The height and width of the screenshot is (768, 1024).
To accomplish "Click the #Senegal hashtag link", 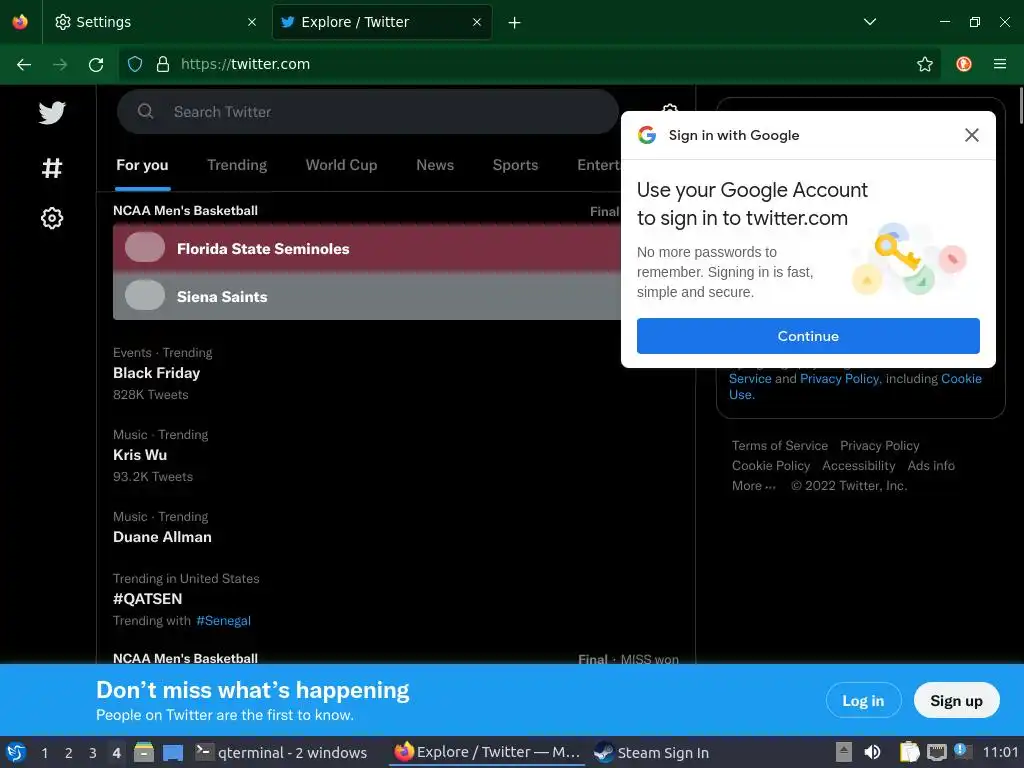I will (223, 621).
